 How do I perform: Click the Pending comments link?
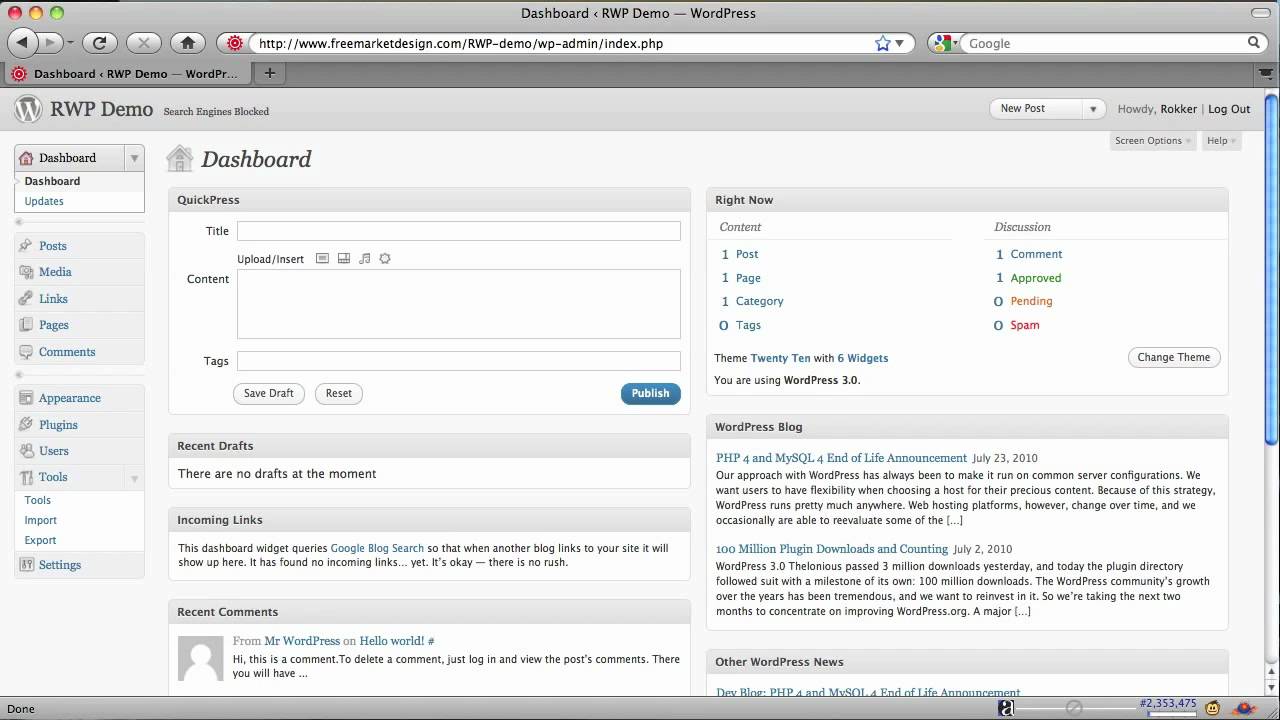tap(1031, 301)
